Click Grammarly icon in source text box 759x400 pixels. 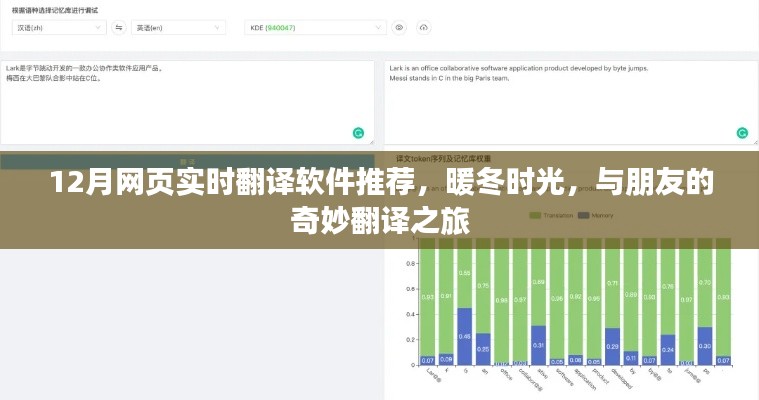point(358,132)
